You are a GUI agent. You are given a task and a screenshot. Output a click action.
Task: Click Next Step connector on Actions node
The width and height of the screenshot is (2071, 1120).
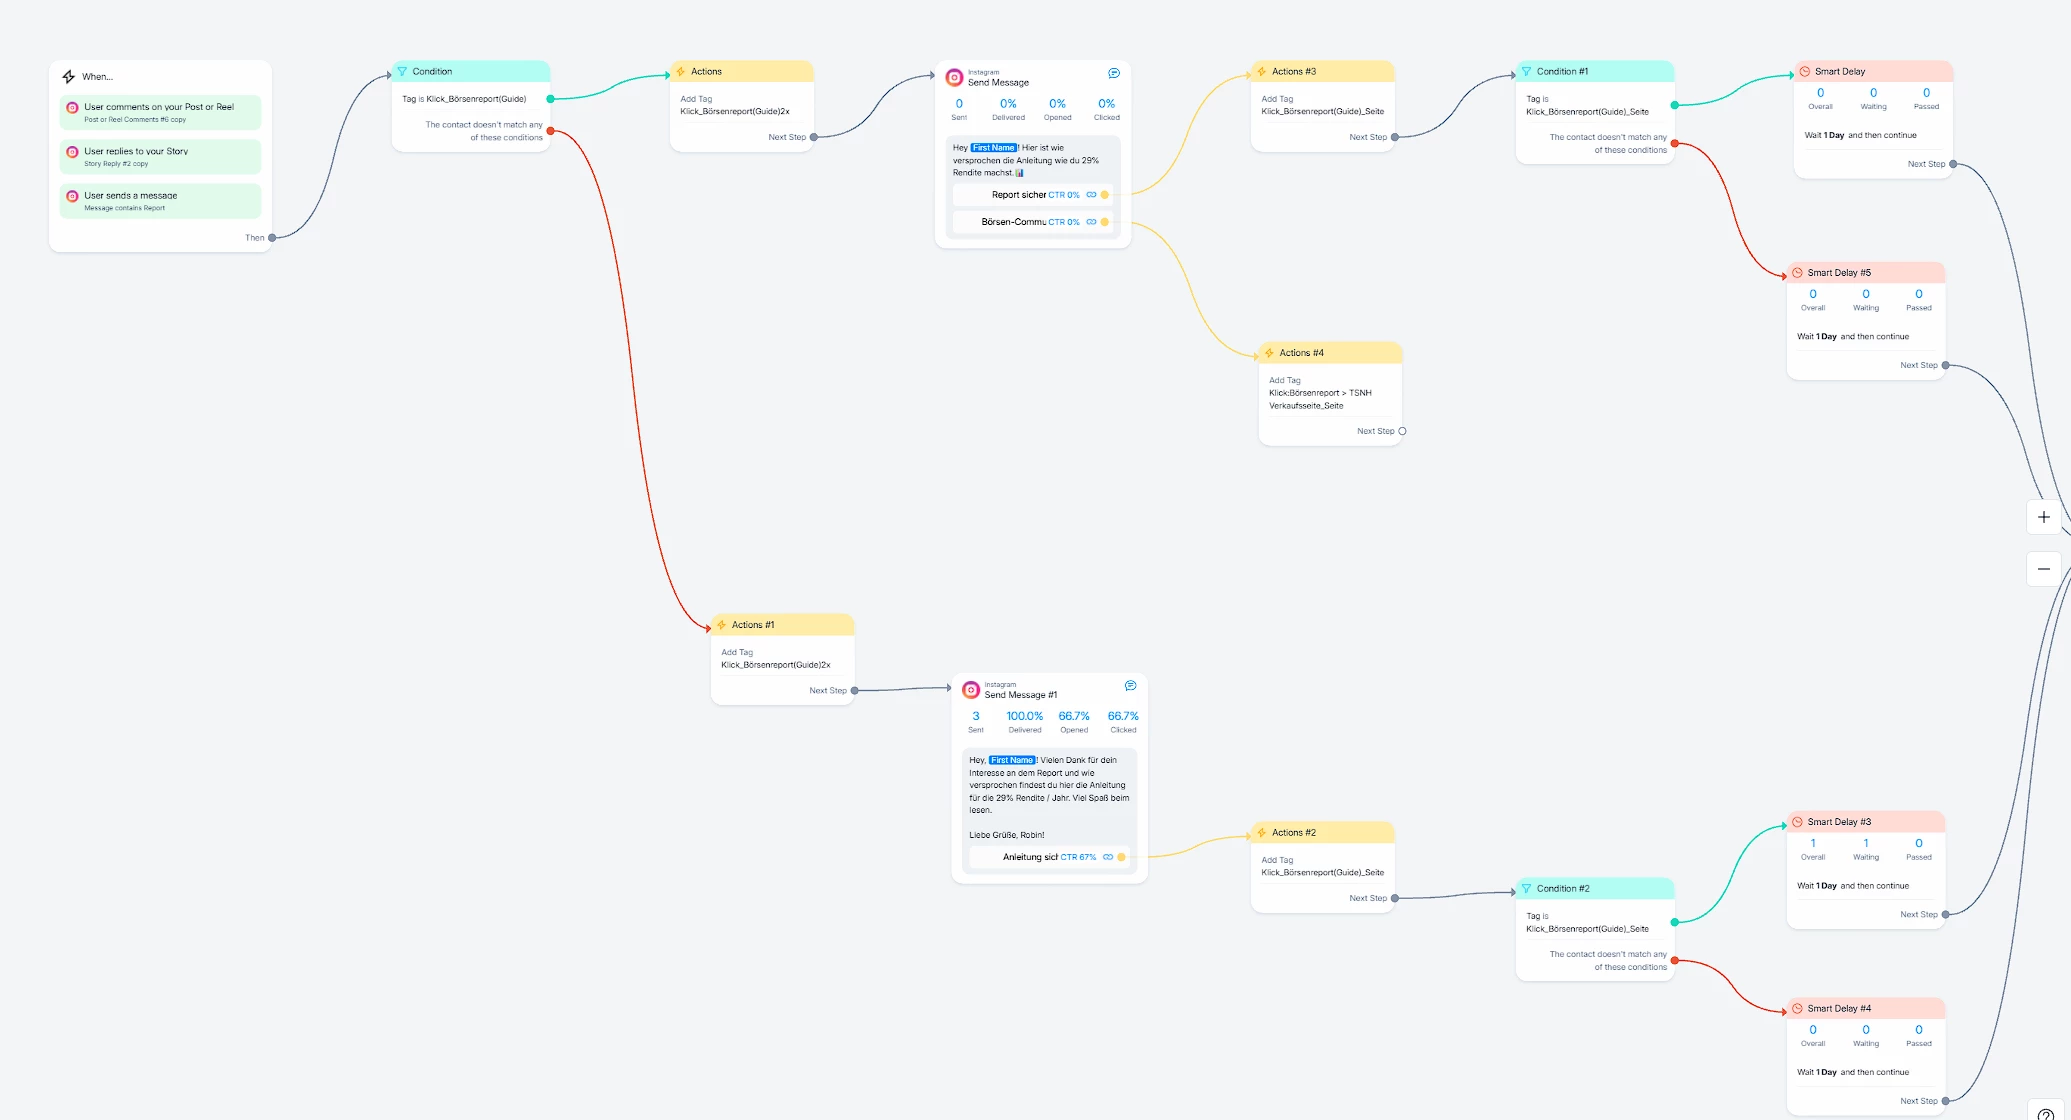pyautogui.click(x=814, y=137)
